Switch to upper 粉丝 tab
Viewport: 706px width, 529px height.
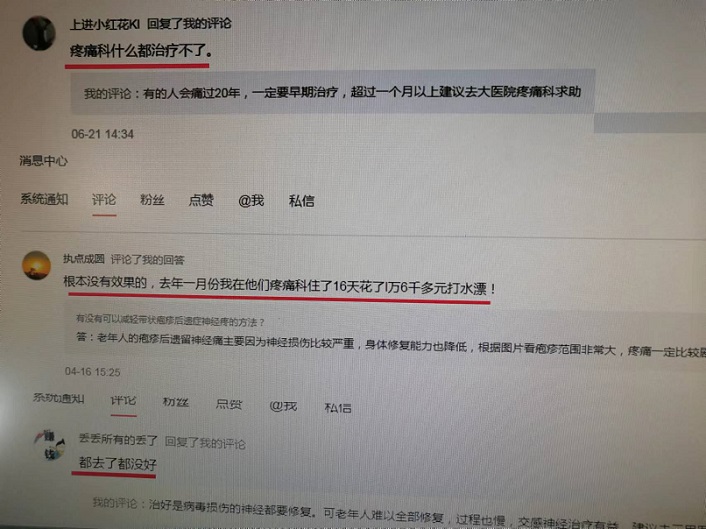[x=152, y=199]
